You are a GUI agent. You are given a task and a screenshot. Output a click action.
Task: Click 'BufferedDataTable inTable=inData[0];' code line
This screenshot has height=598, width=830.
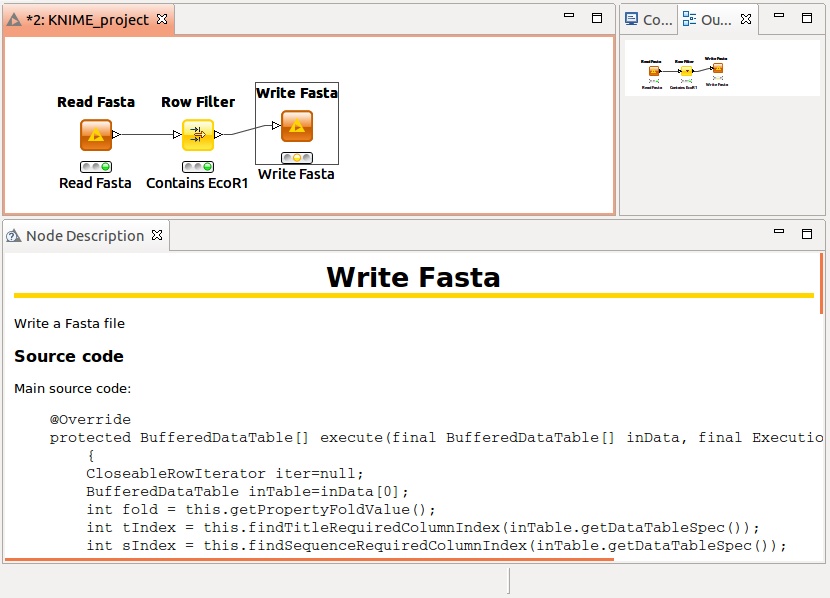pos(248,492)
